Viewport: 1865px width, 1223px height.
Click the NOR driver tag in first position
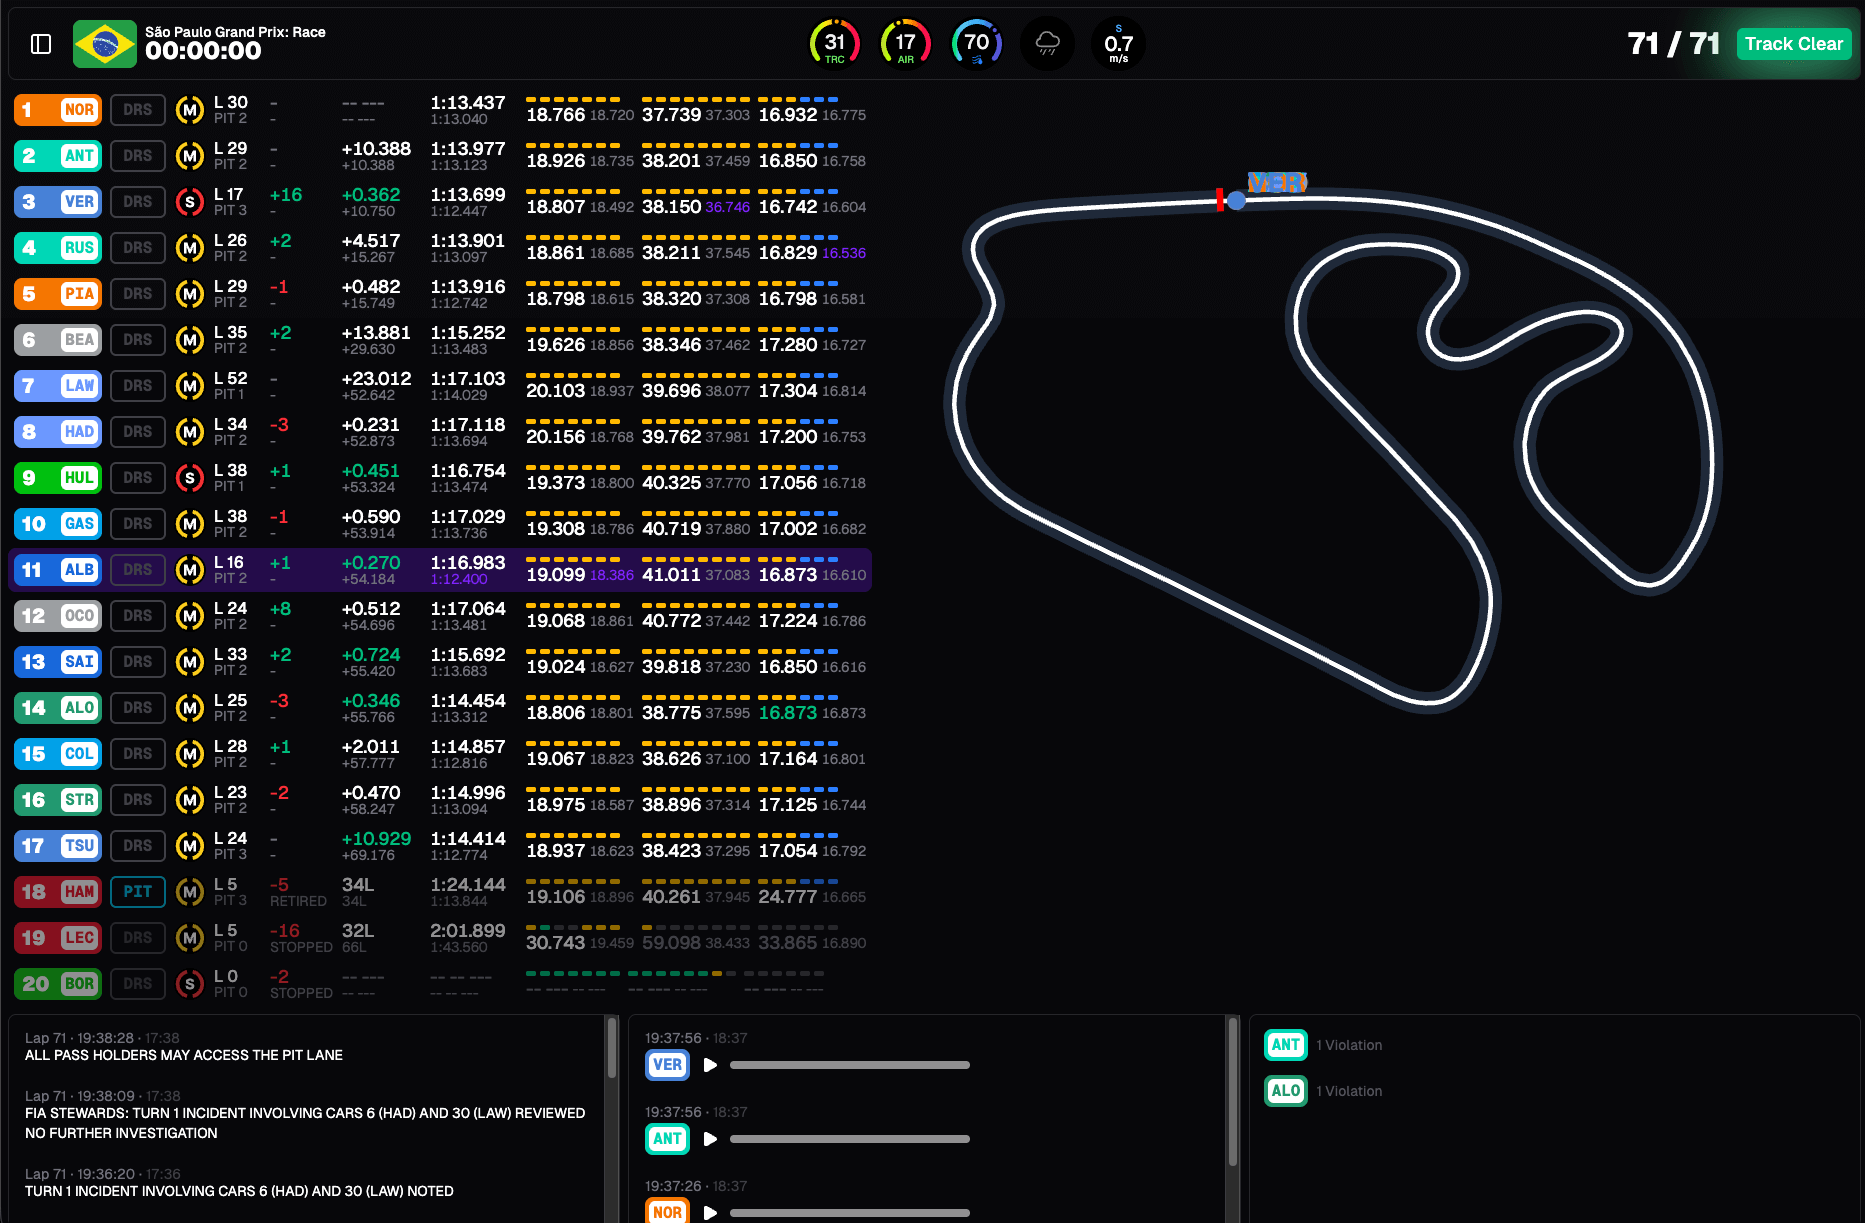[79, 110]
